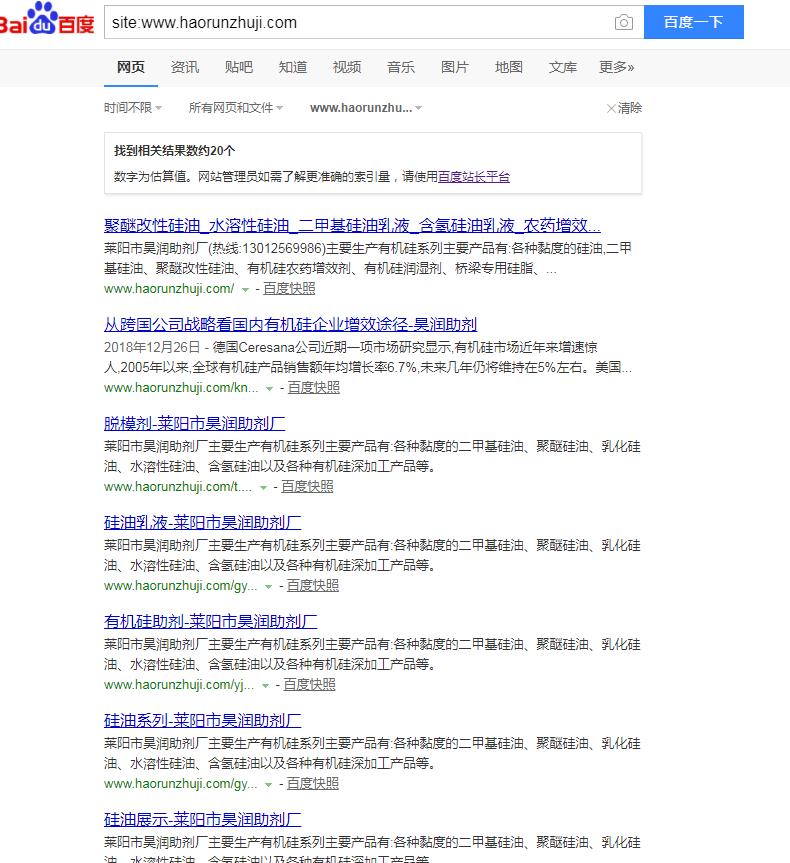
Task: Open result 从跨国公司战略看国内有机硅企业增效途径
Action: (290, 325)
